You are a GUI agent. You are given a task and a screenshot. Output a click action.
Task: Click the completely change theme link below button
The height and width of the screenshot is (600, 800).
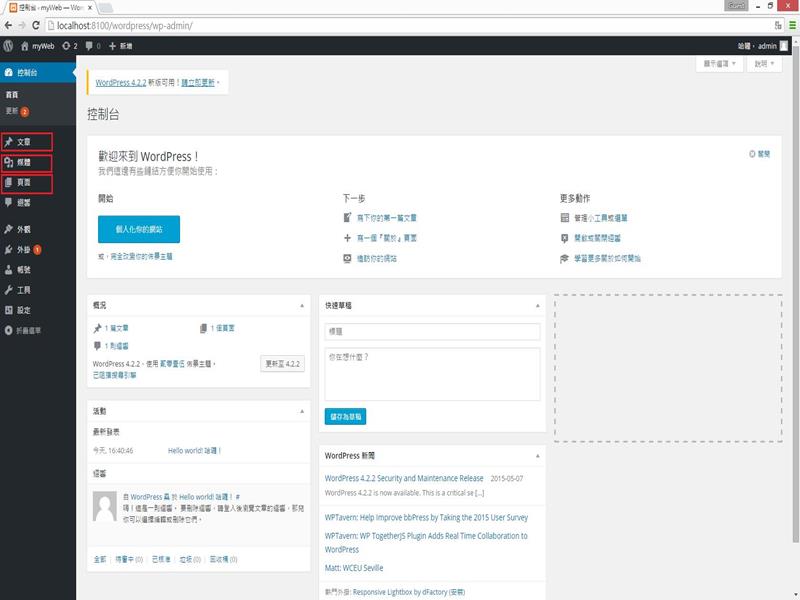142,256
